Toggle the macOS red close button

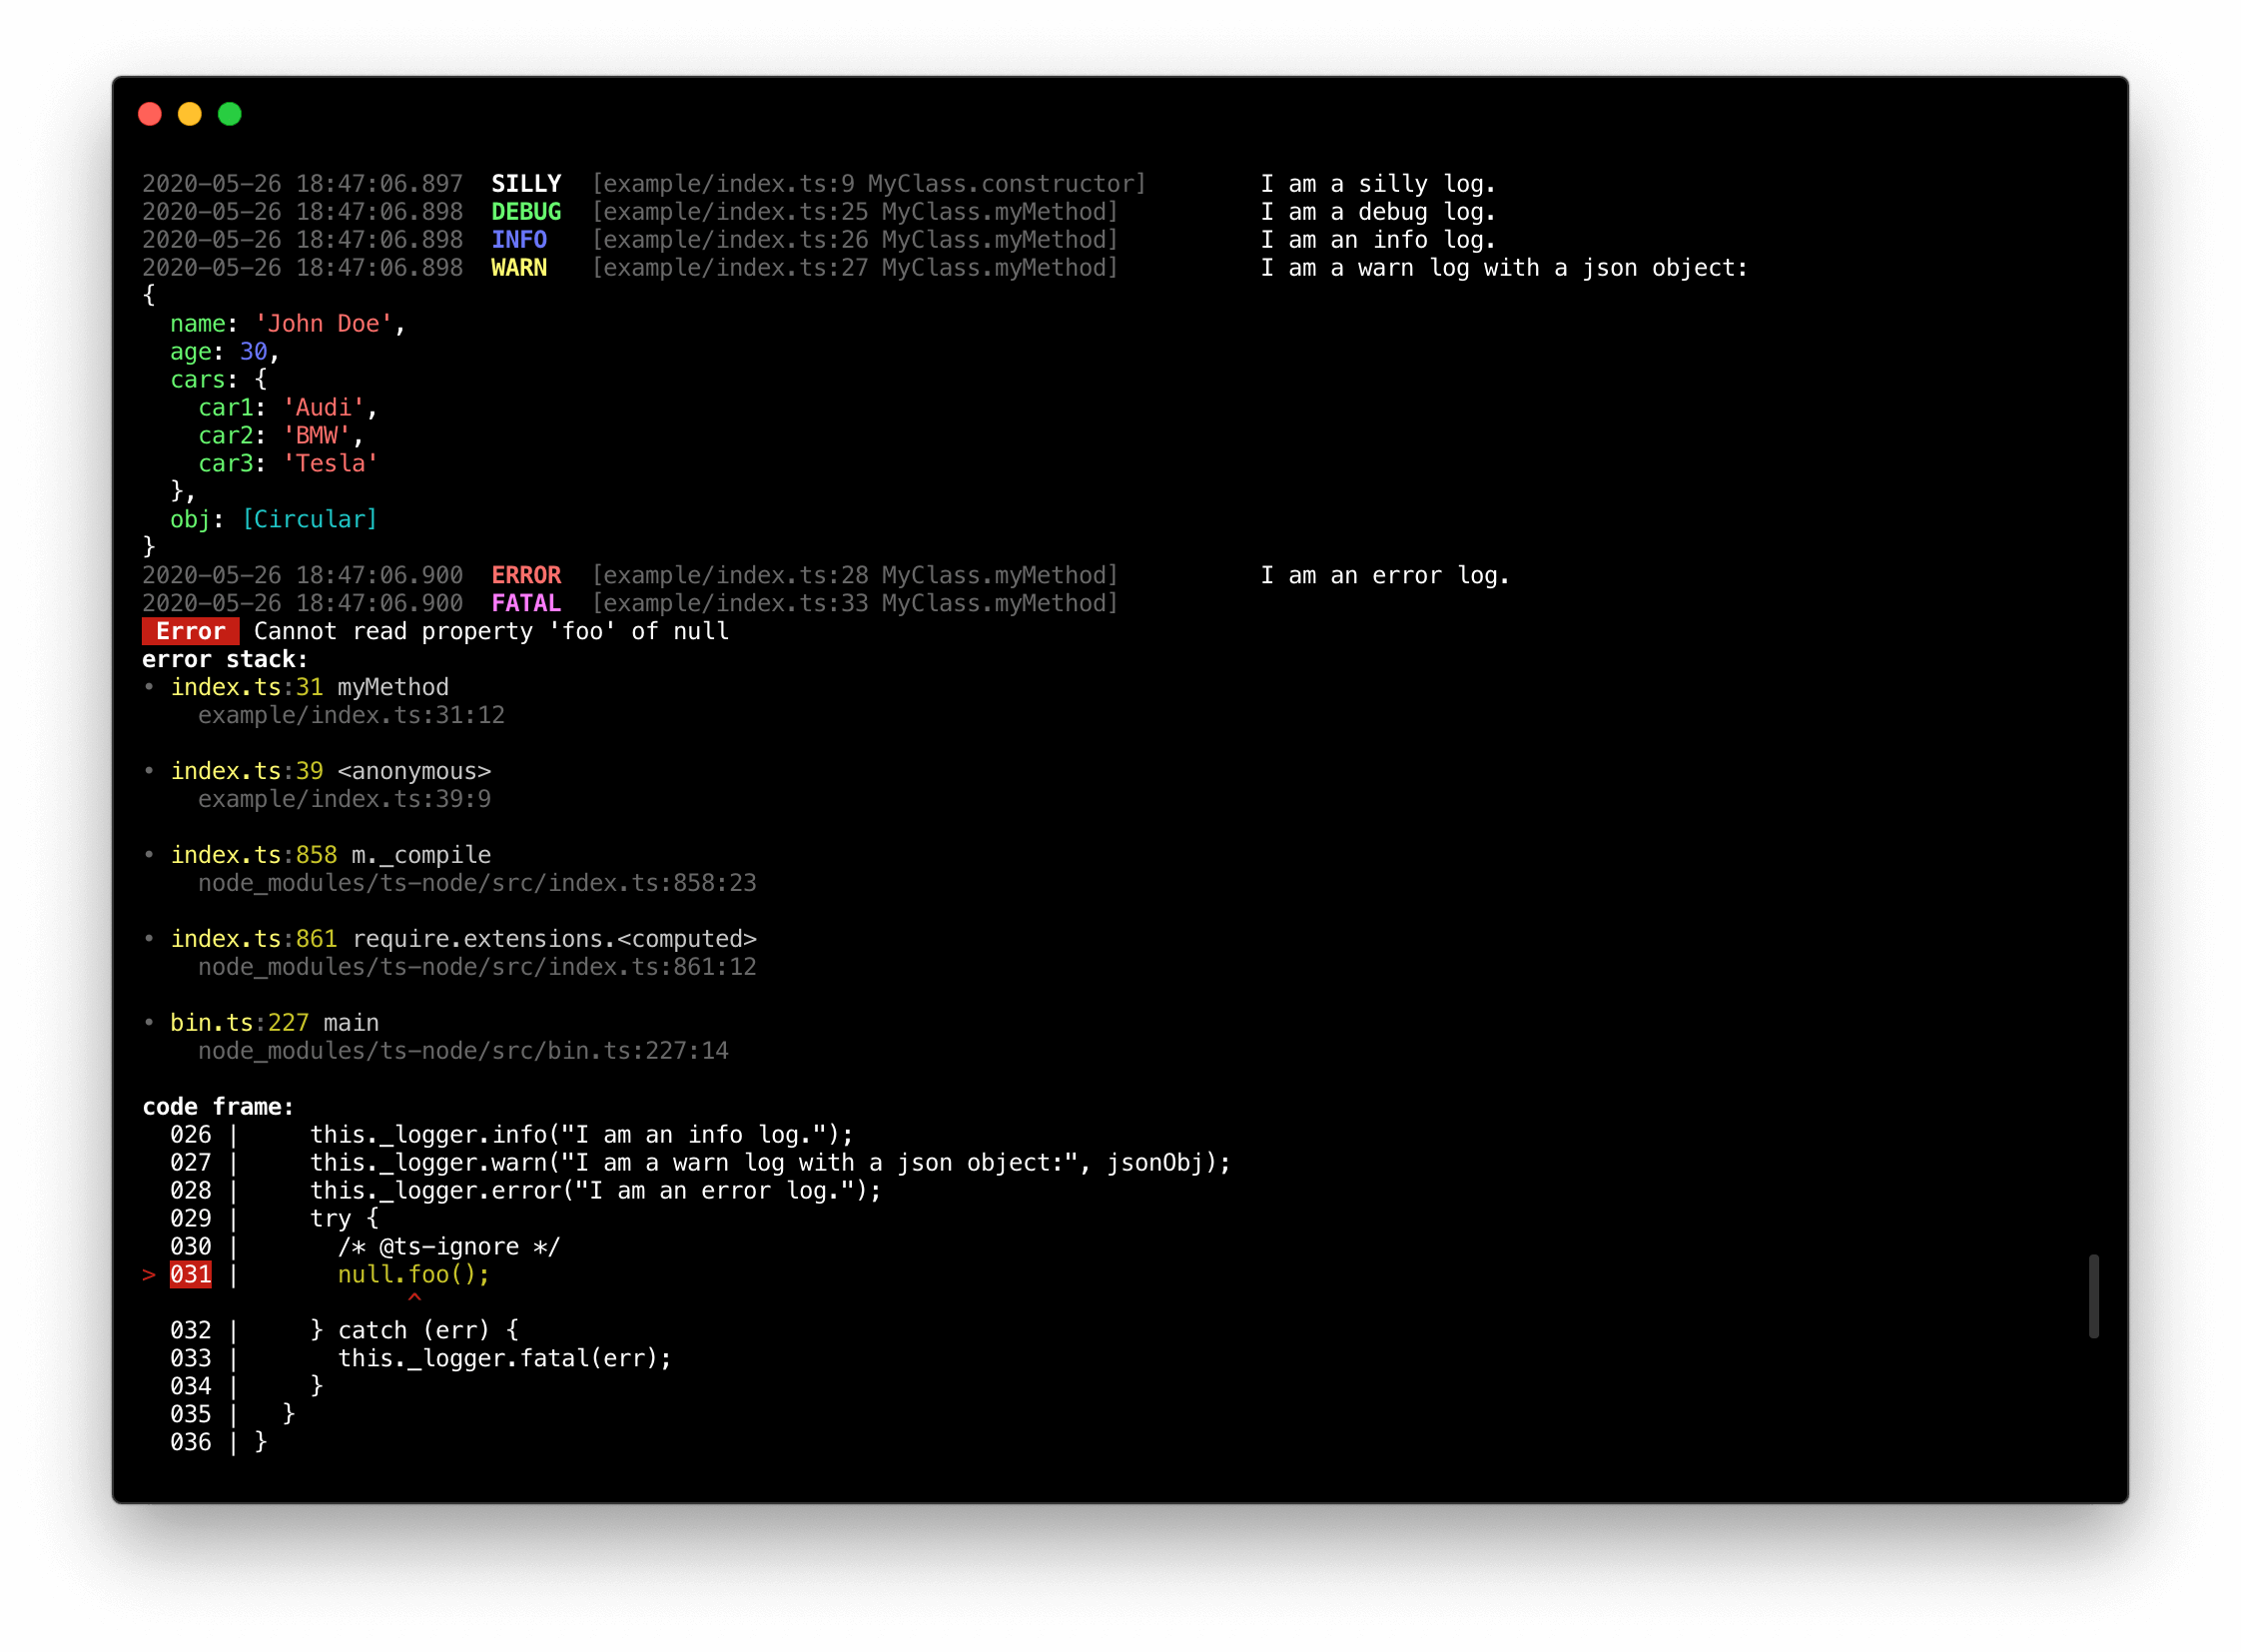[x=155, y=115]
